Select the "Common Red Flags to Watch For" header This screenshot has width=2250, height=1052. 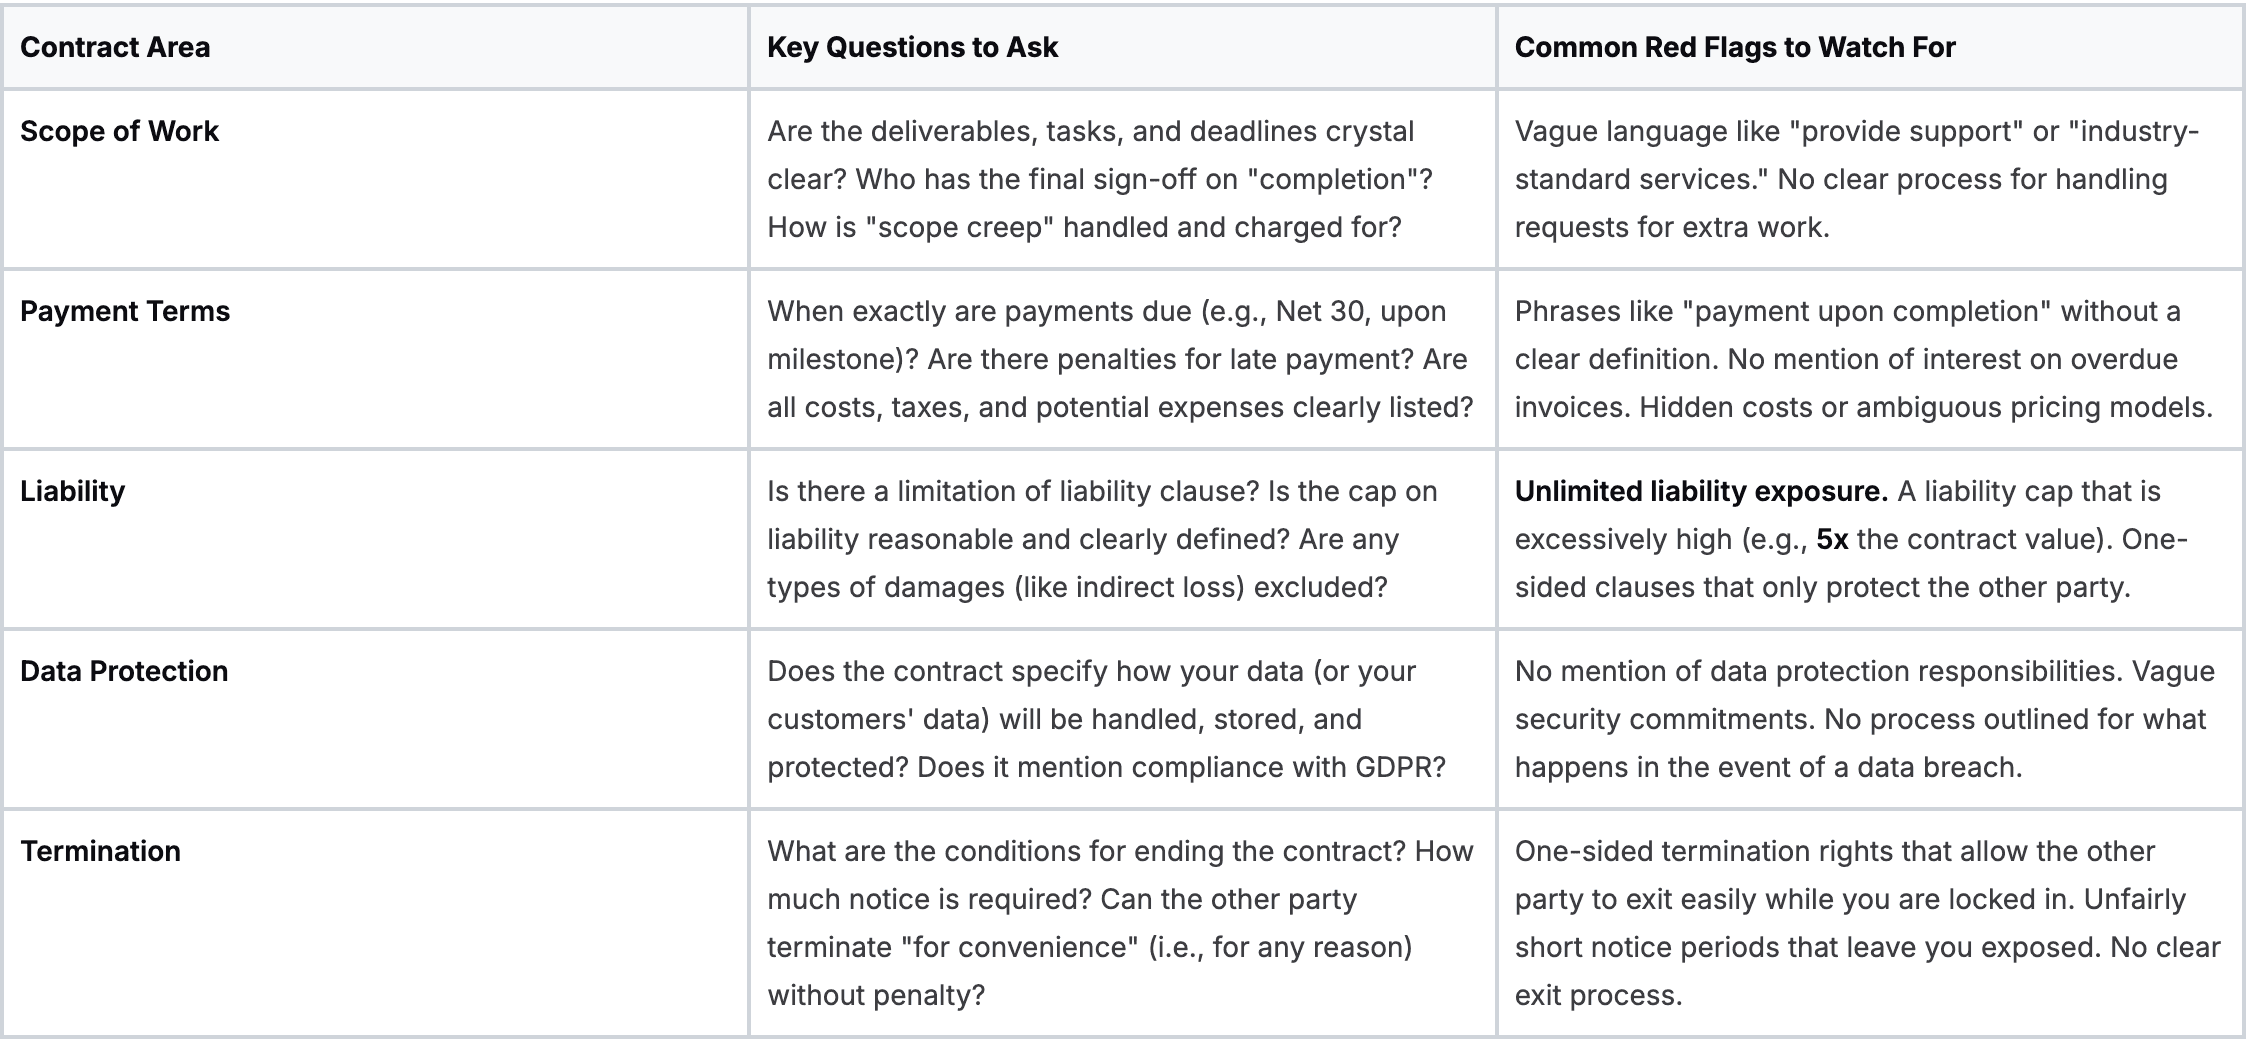1734,48
